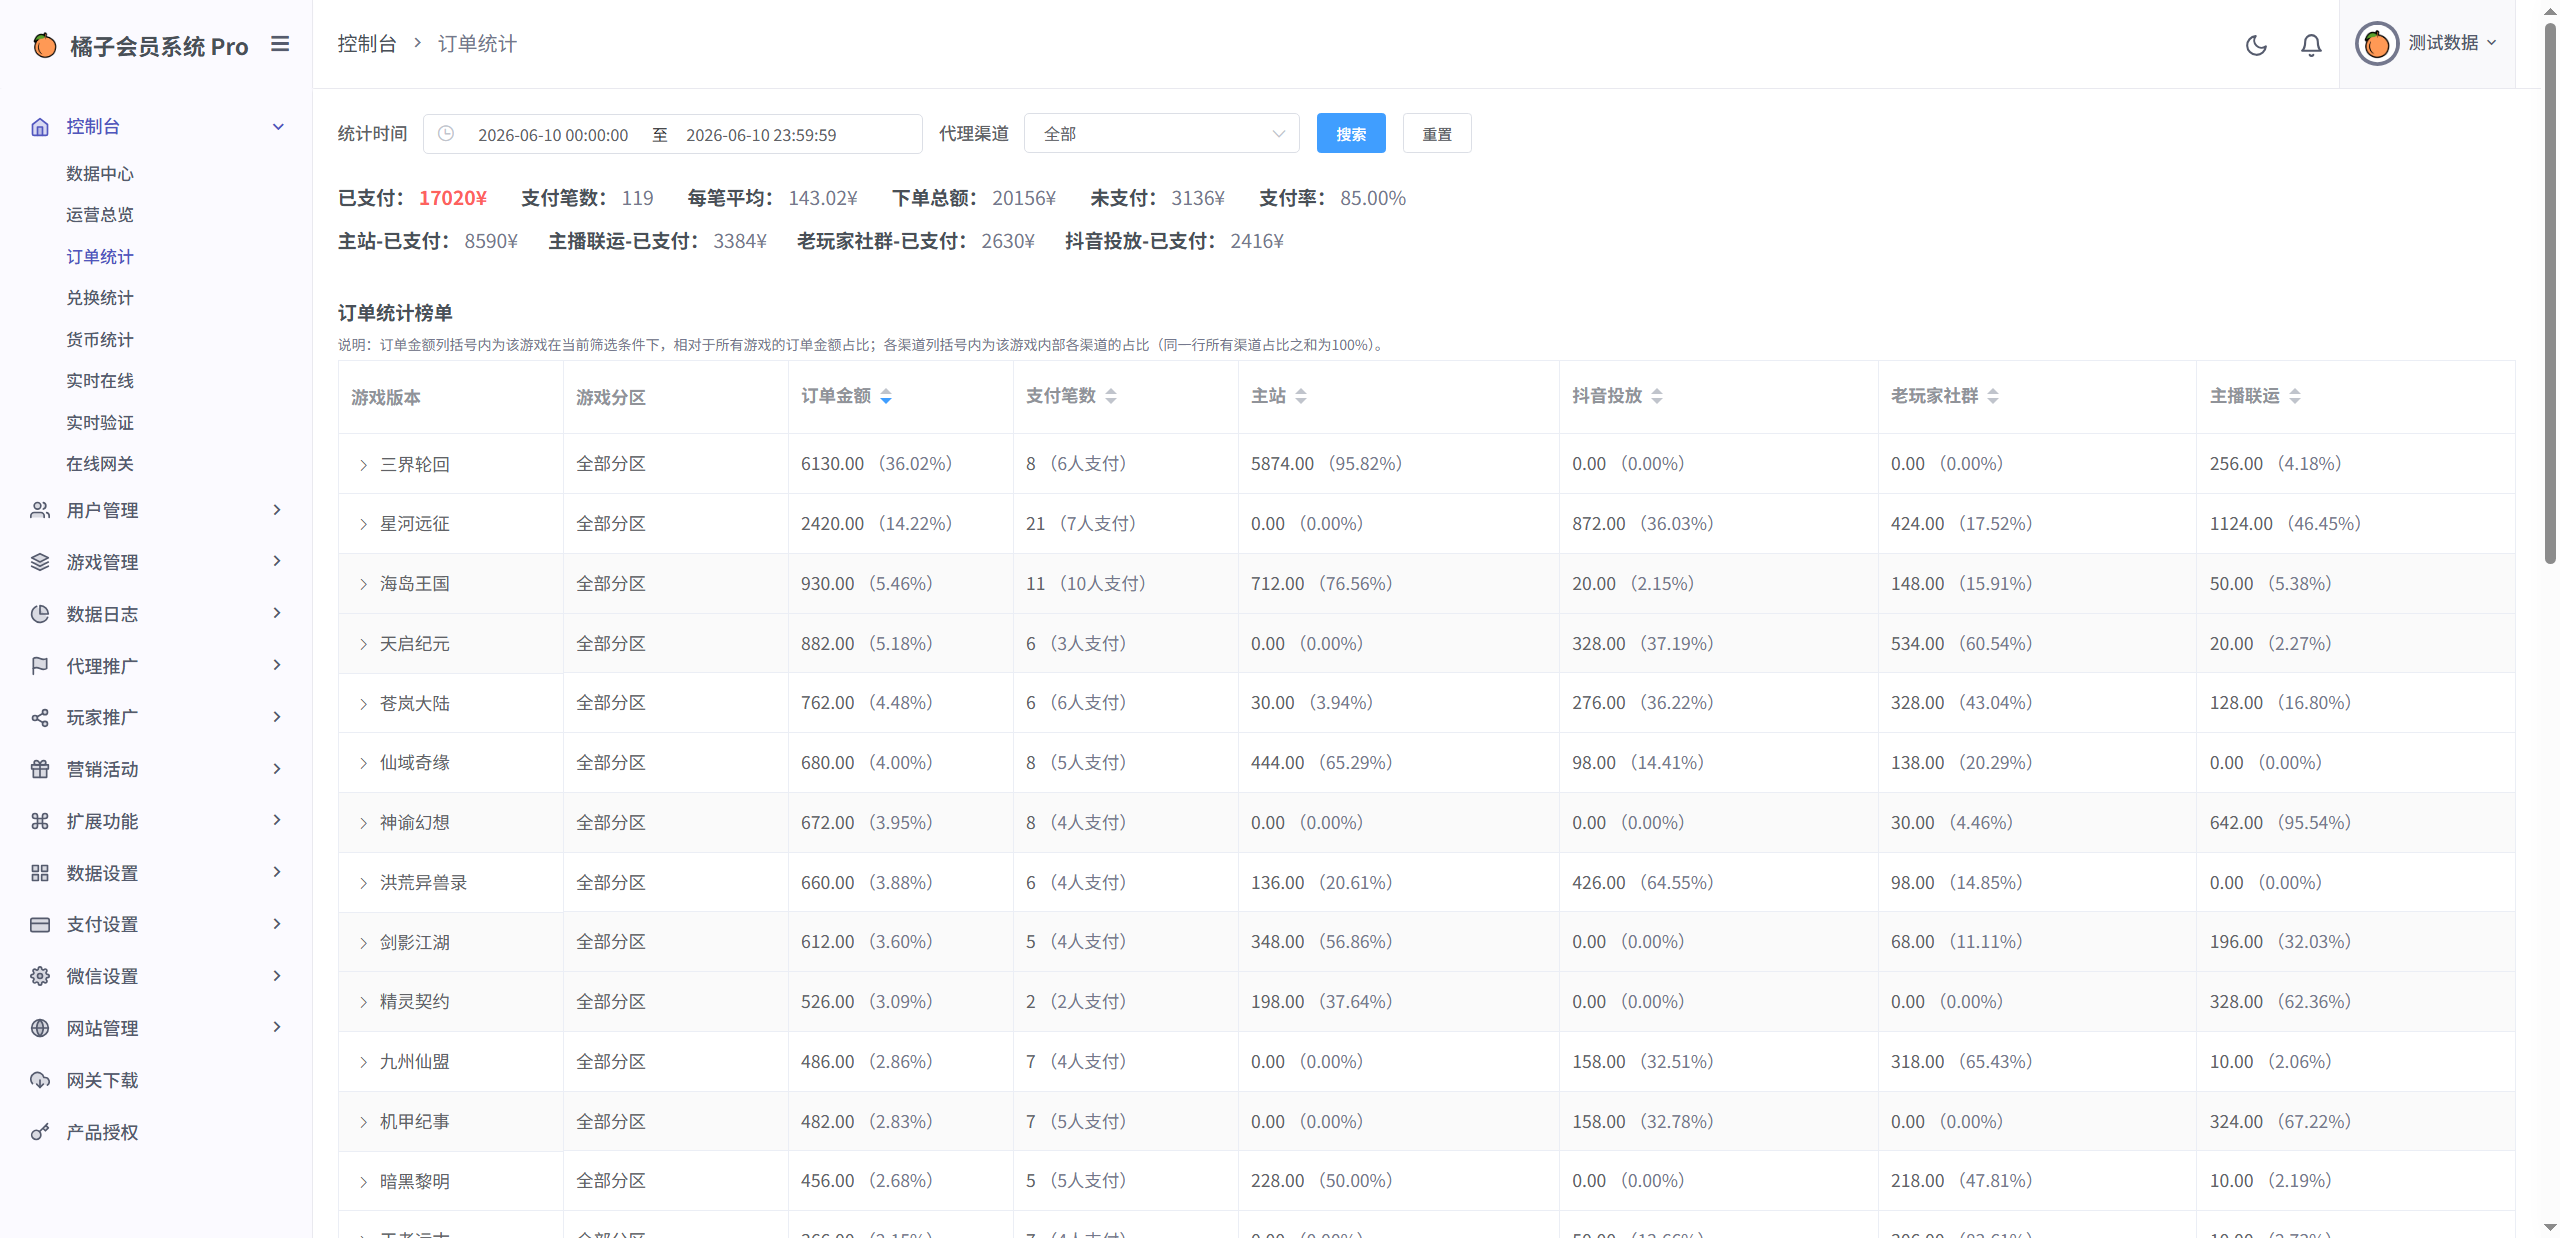Click the 搜索 button

pyautogui.click(x=1351, y=133)
